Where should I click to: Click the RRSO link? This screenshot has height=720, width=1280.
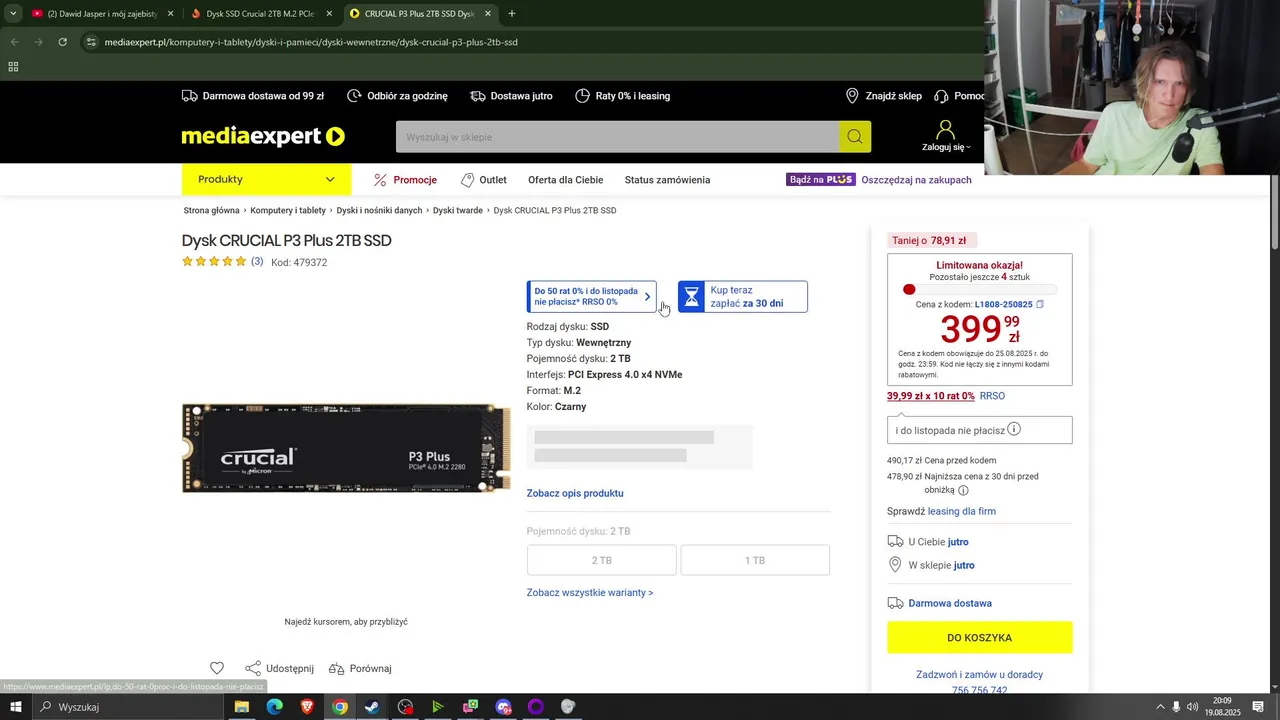point(992,396)
